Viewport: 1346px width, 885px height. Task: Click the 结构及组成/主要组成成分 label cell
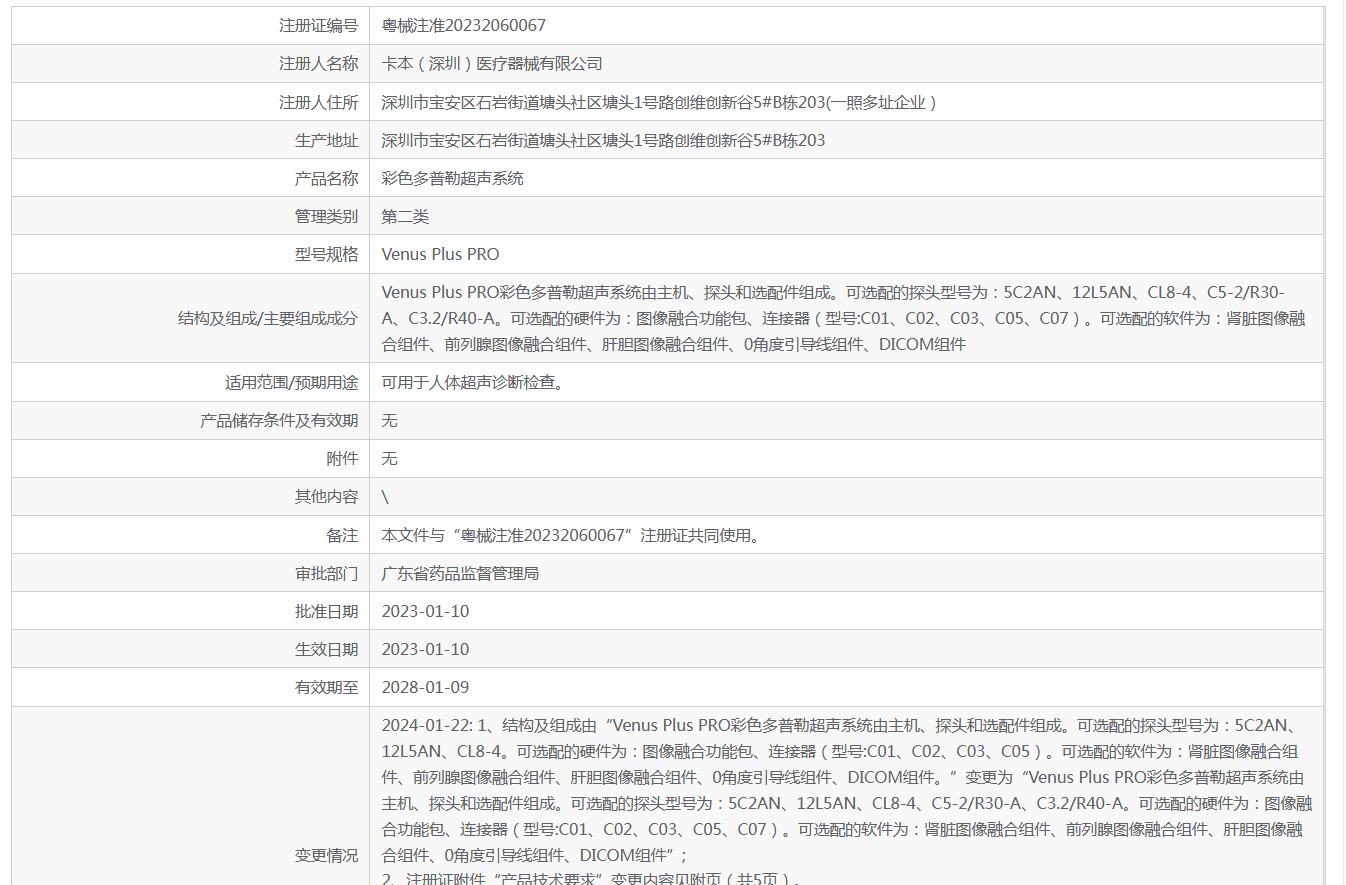pos(190,318)
